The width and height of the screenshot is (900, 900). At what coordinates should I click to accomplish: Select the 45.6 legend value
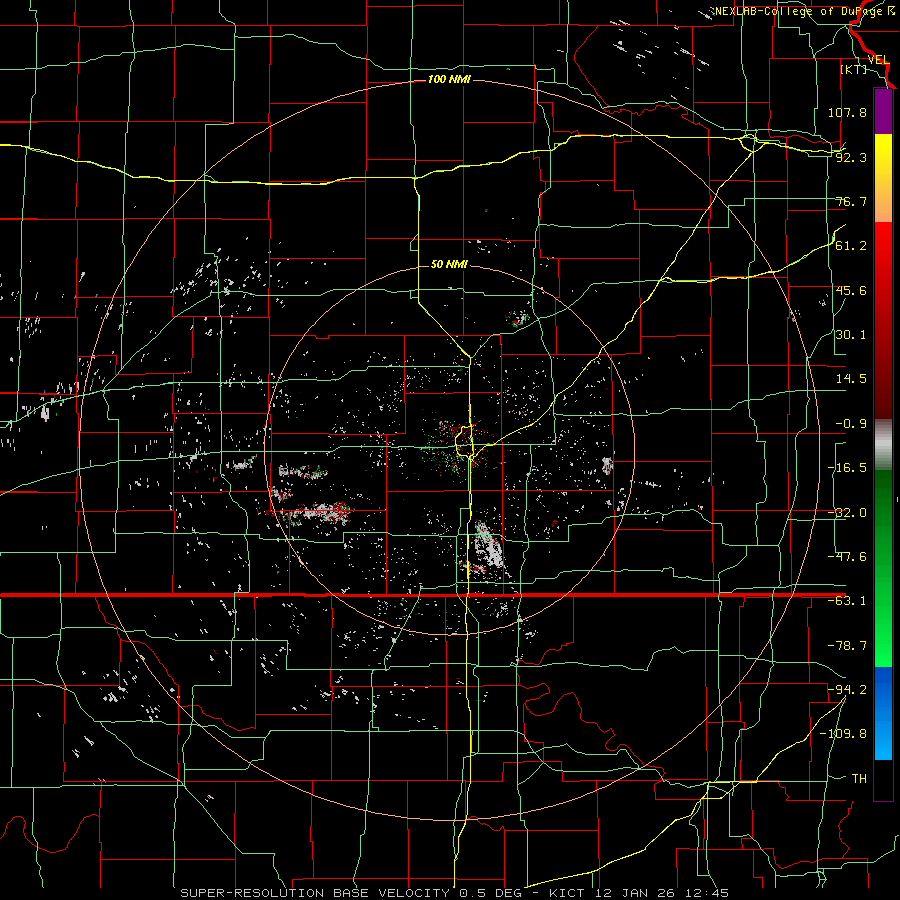coord(851,290)
